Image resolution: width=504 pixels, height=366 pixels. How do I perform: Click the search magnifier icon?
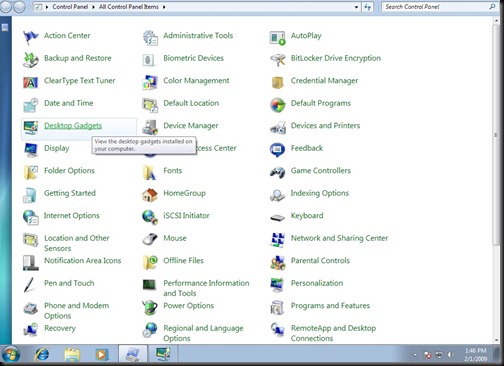coord(492,7)
